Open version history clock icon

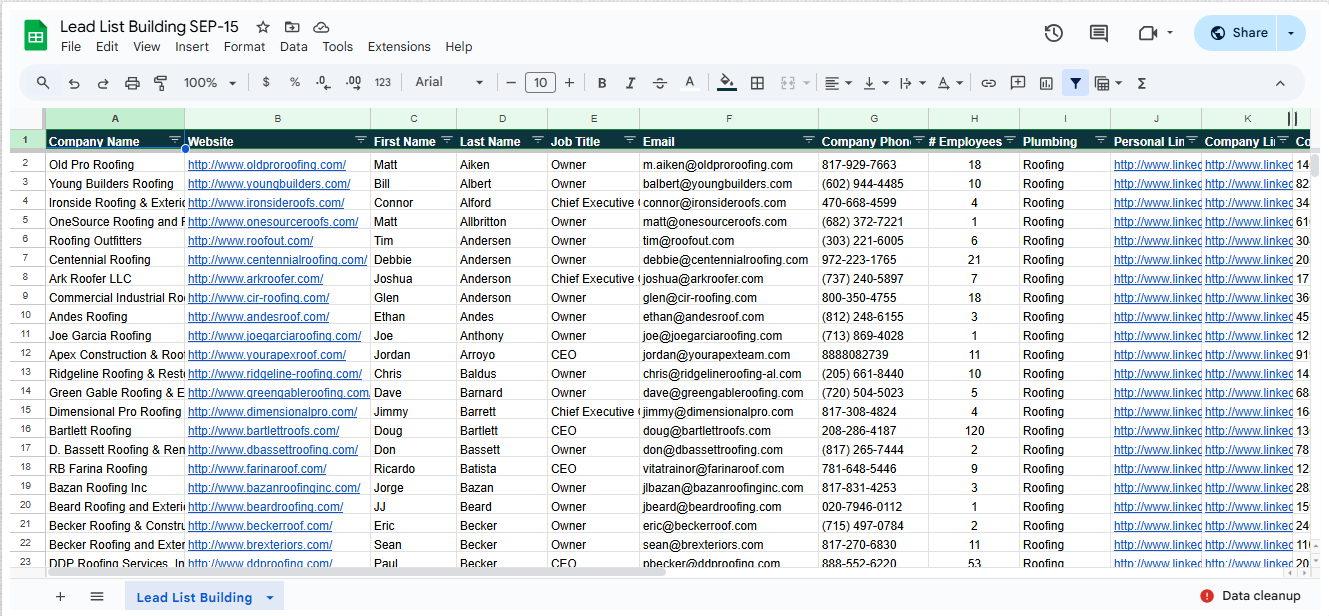pos(1053,33)
